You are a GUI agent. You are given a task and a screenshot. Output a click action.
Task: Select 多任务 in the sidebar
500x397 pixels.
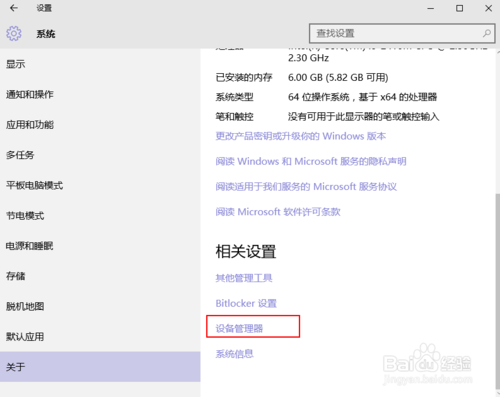click(100, 155)
